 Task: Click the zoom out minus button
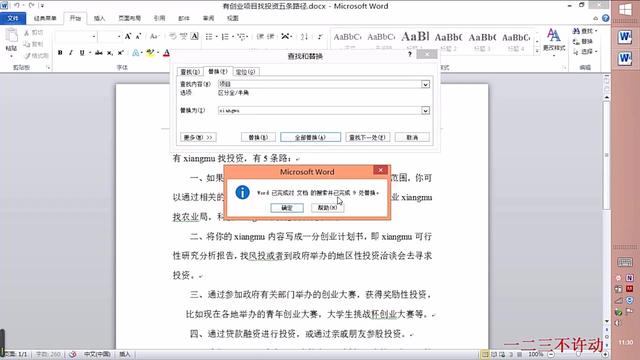[x=551, y=354]
